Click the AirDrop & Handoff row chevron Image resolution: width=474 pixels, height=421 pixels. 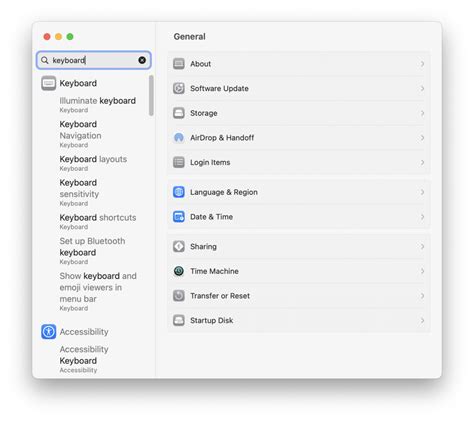[422, 138]
